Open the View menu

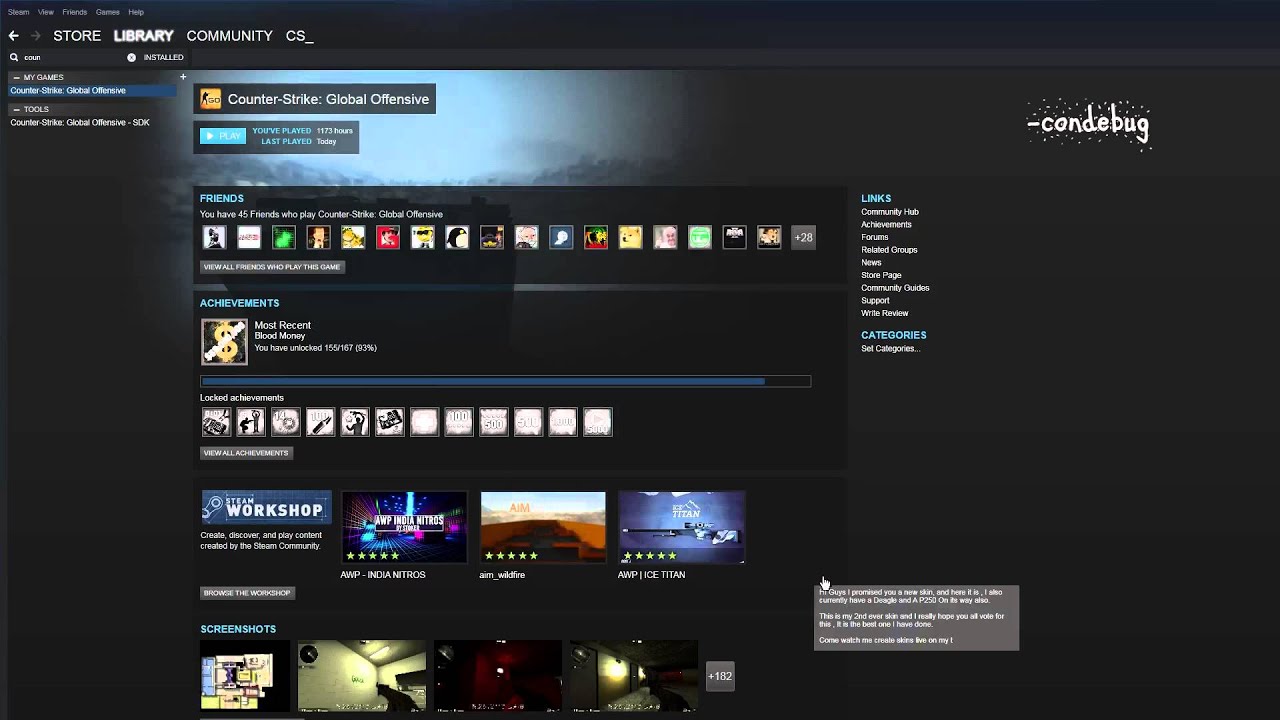pos(46,12)
